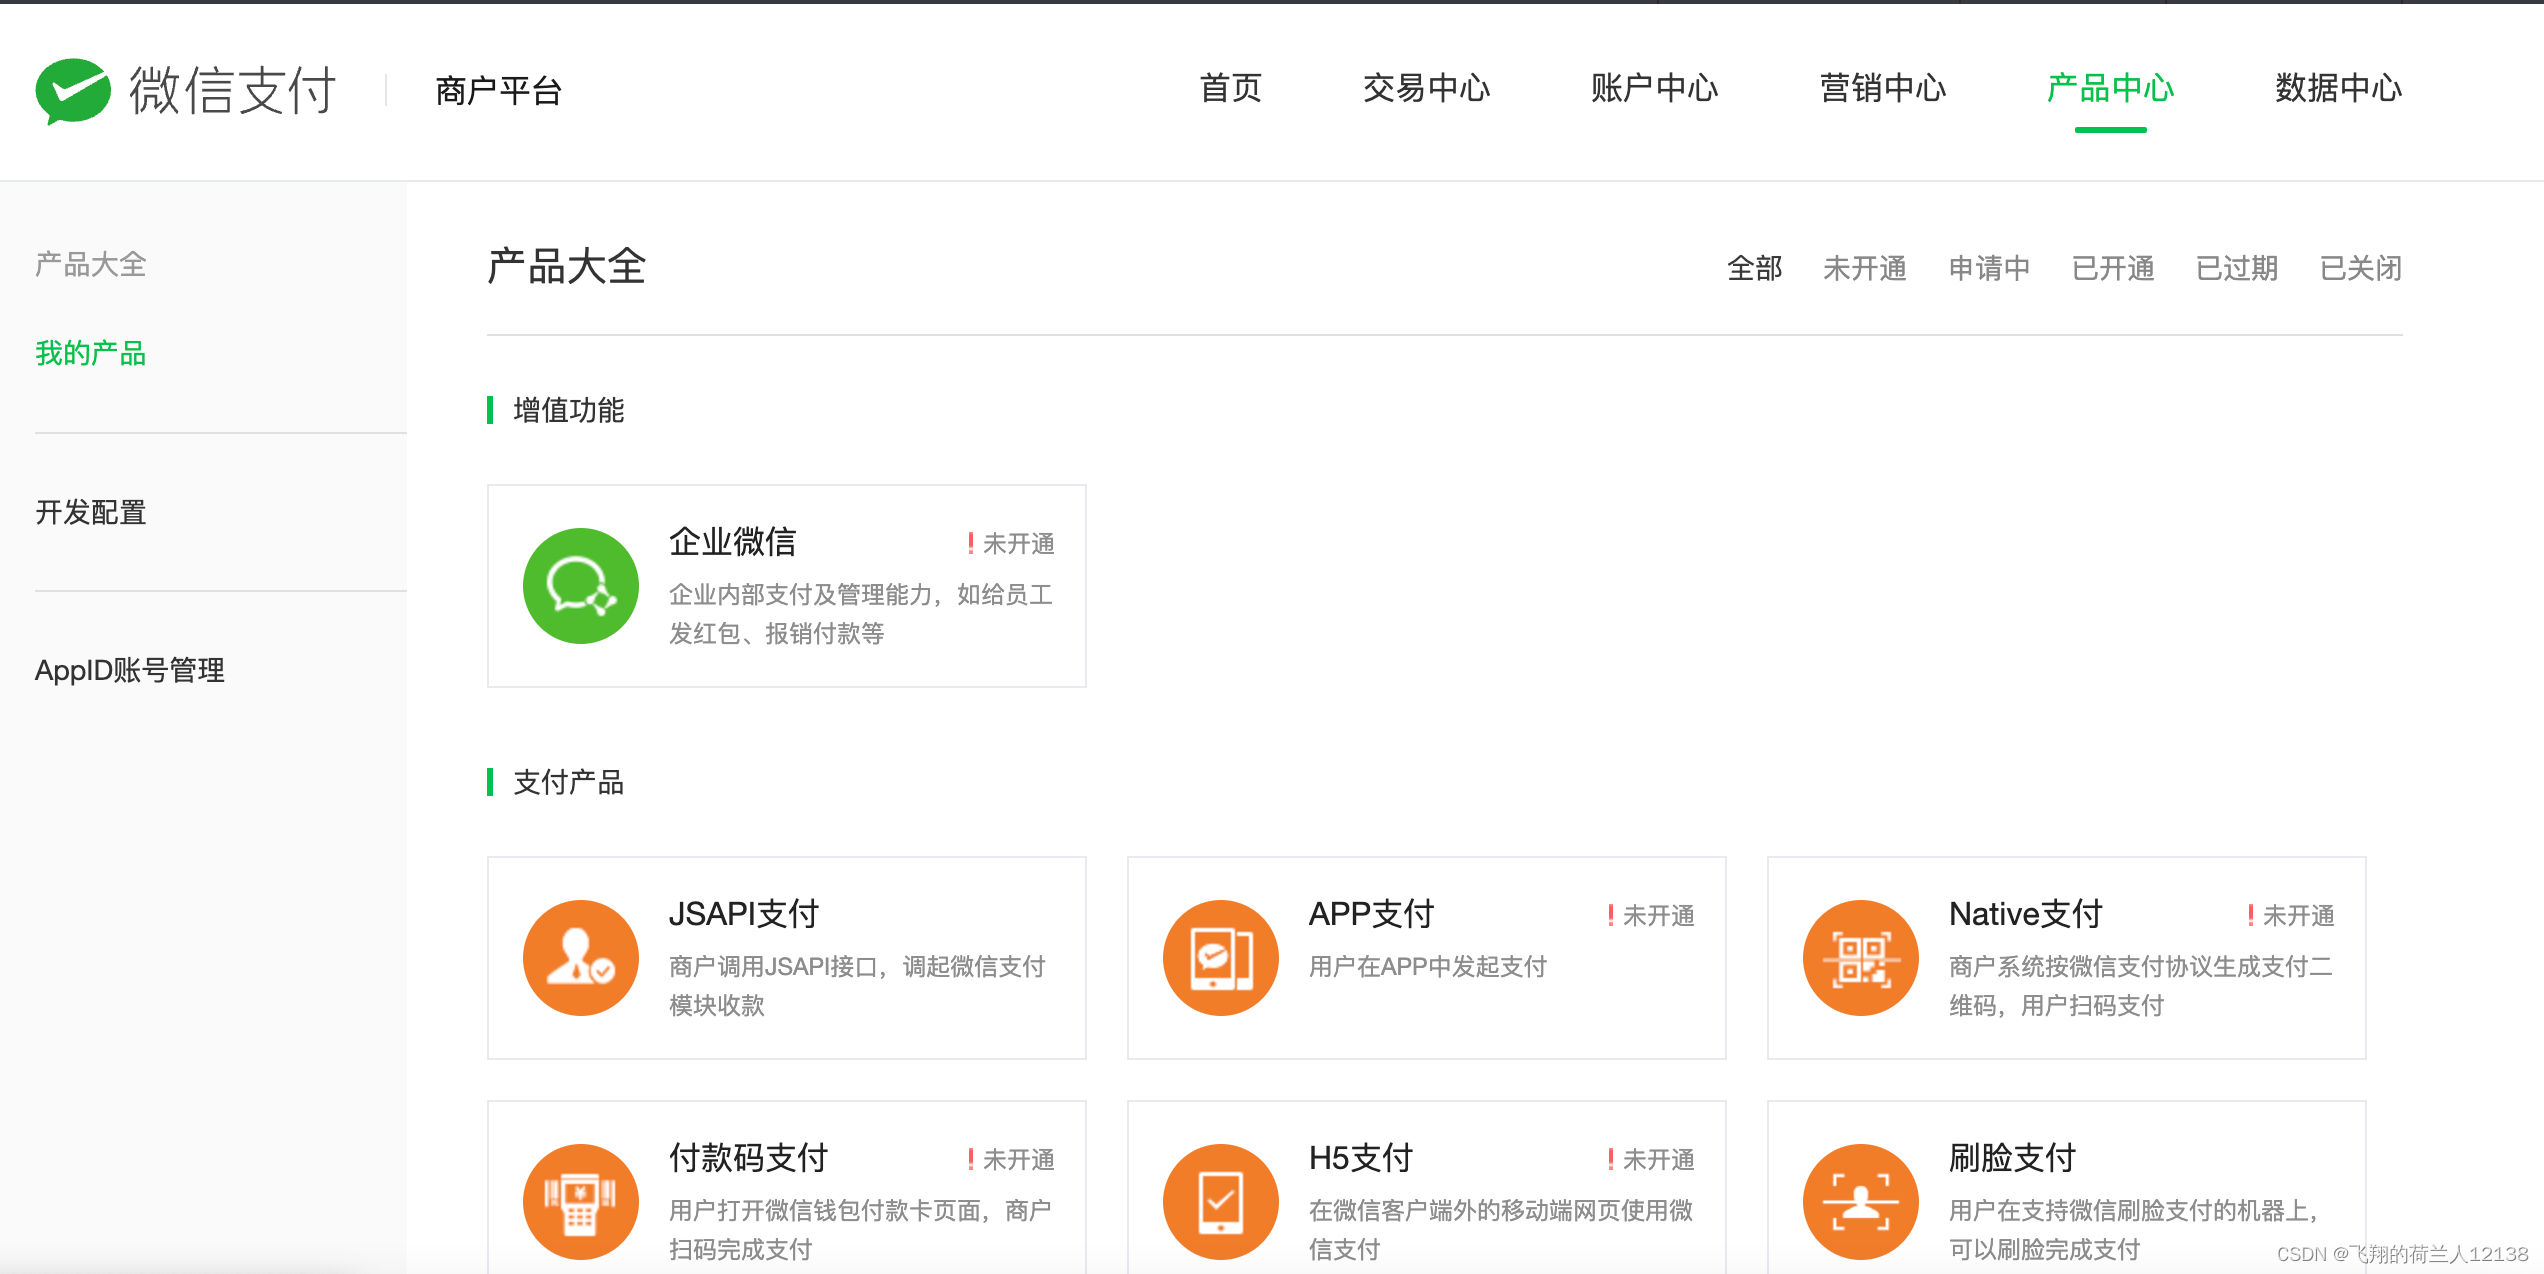Open 开发配置 in the sidebar
This screenshot has height=1274, width=2544.
91,512
